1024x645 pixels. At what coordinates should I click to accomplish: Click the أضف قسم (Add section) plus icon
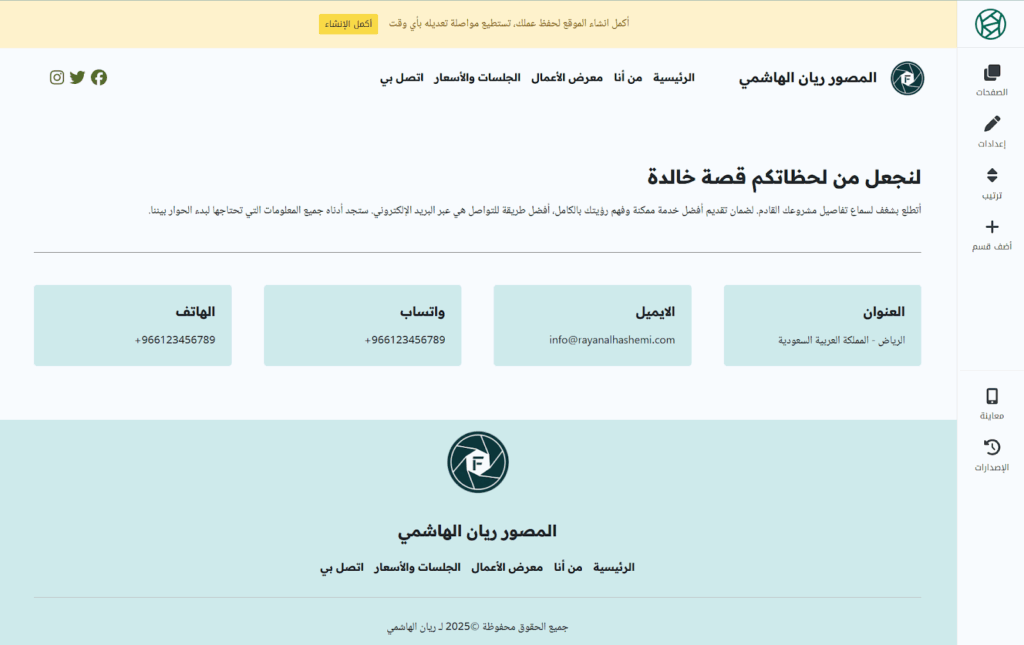tap(991, 227)
